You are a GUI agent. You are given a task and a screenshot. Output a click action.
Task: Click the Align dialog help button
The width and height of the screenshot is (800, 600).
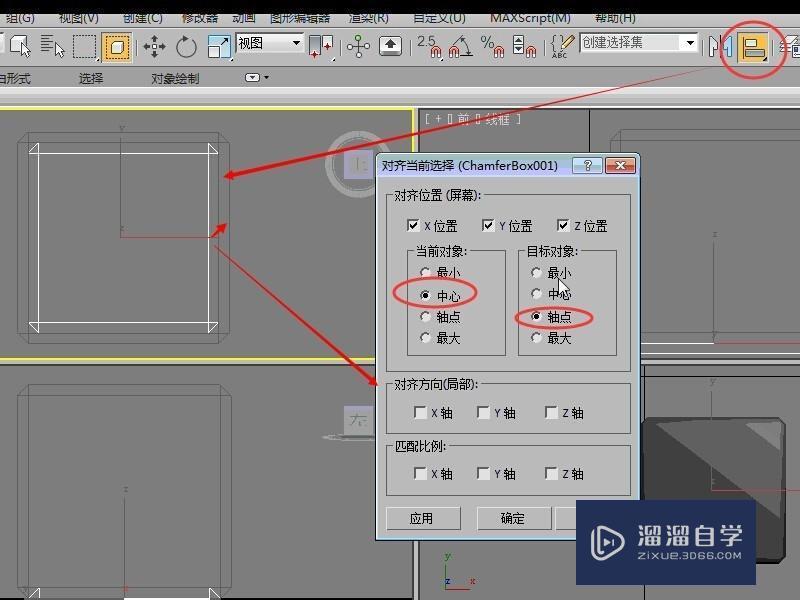[x=587, y=165]
